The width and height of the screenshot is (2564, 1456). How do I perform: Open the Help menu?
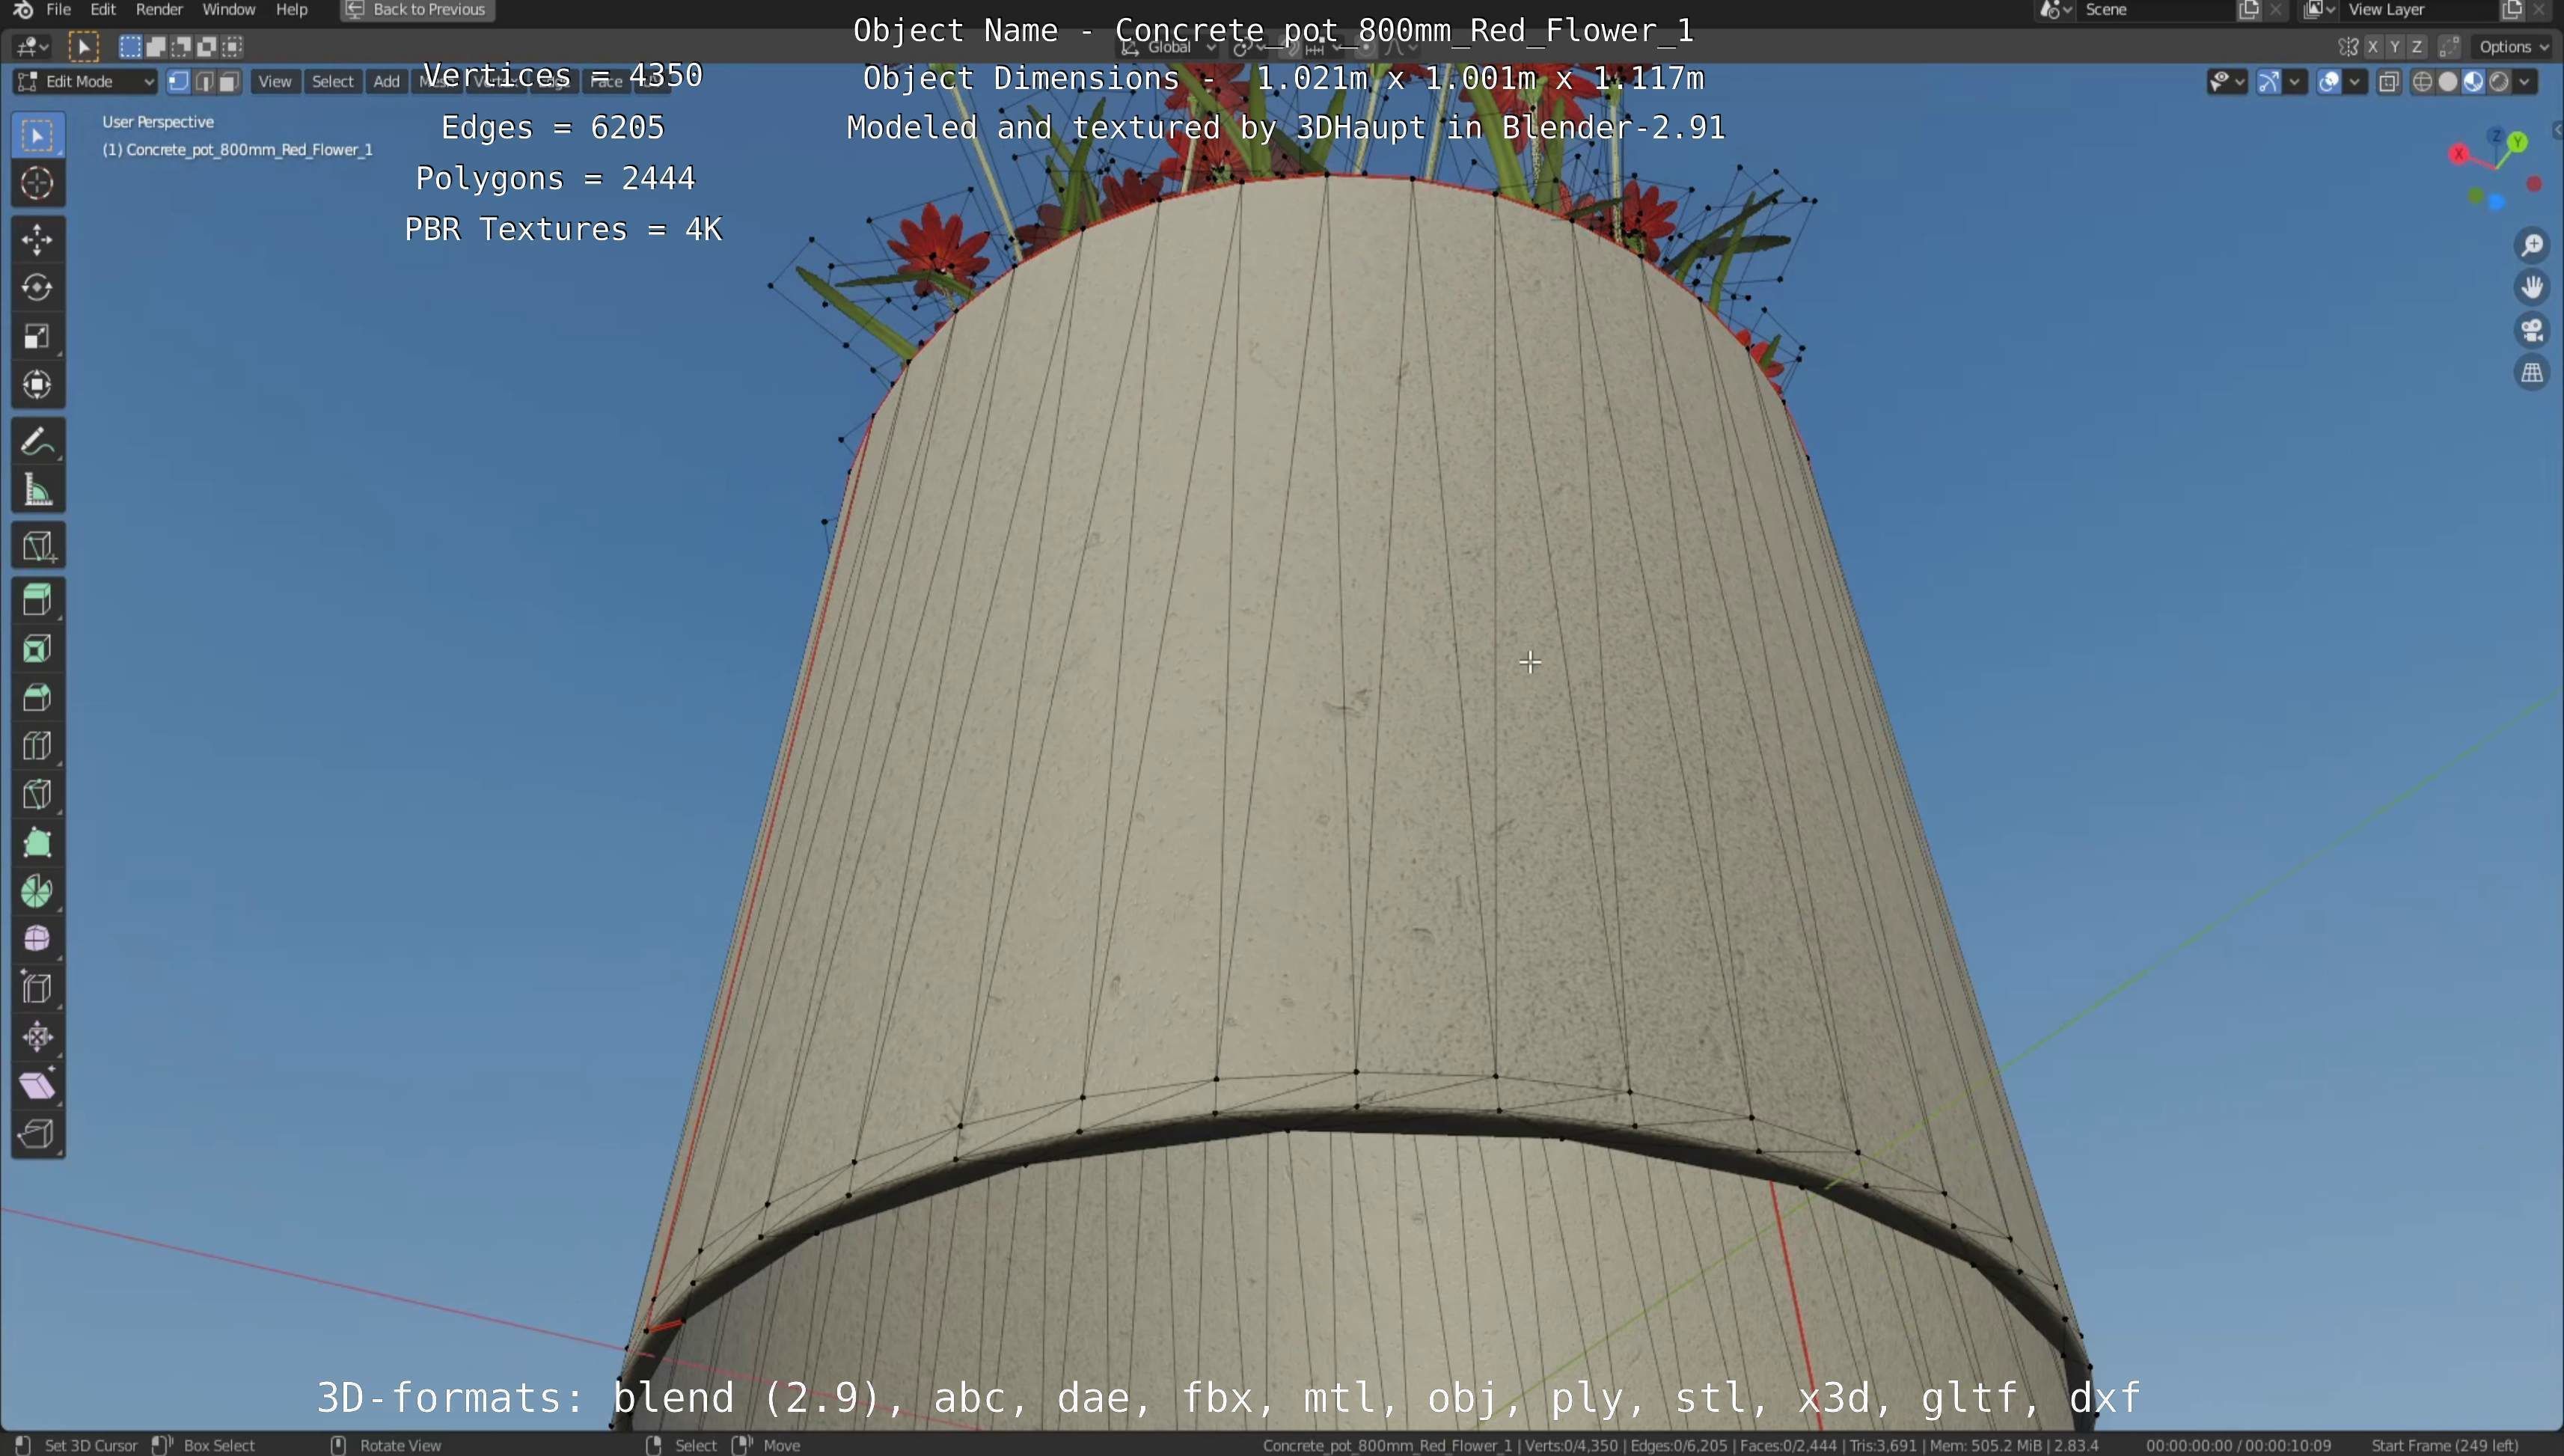pos(292,10)
